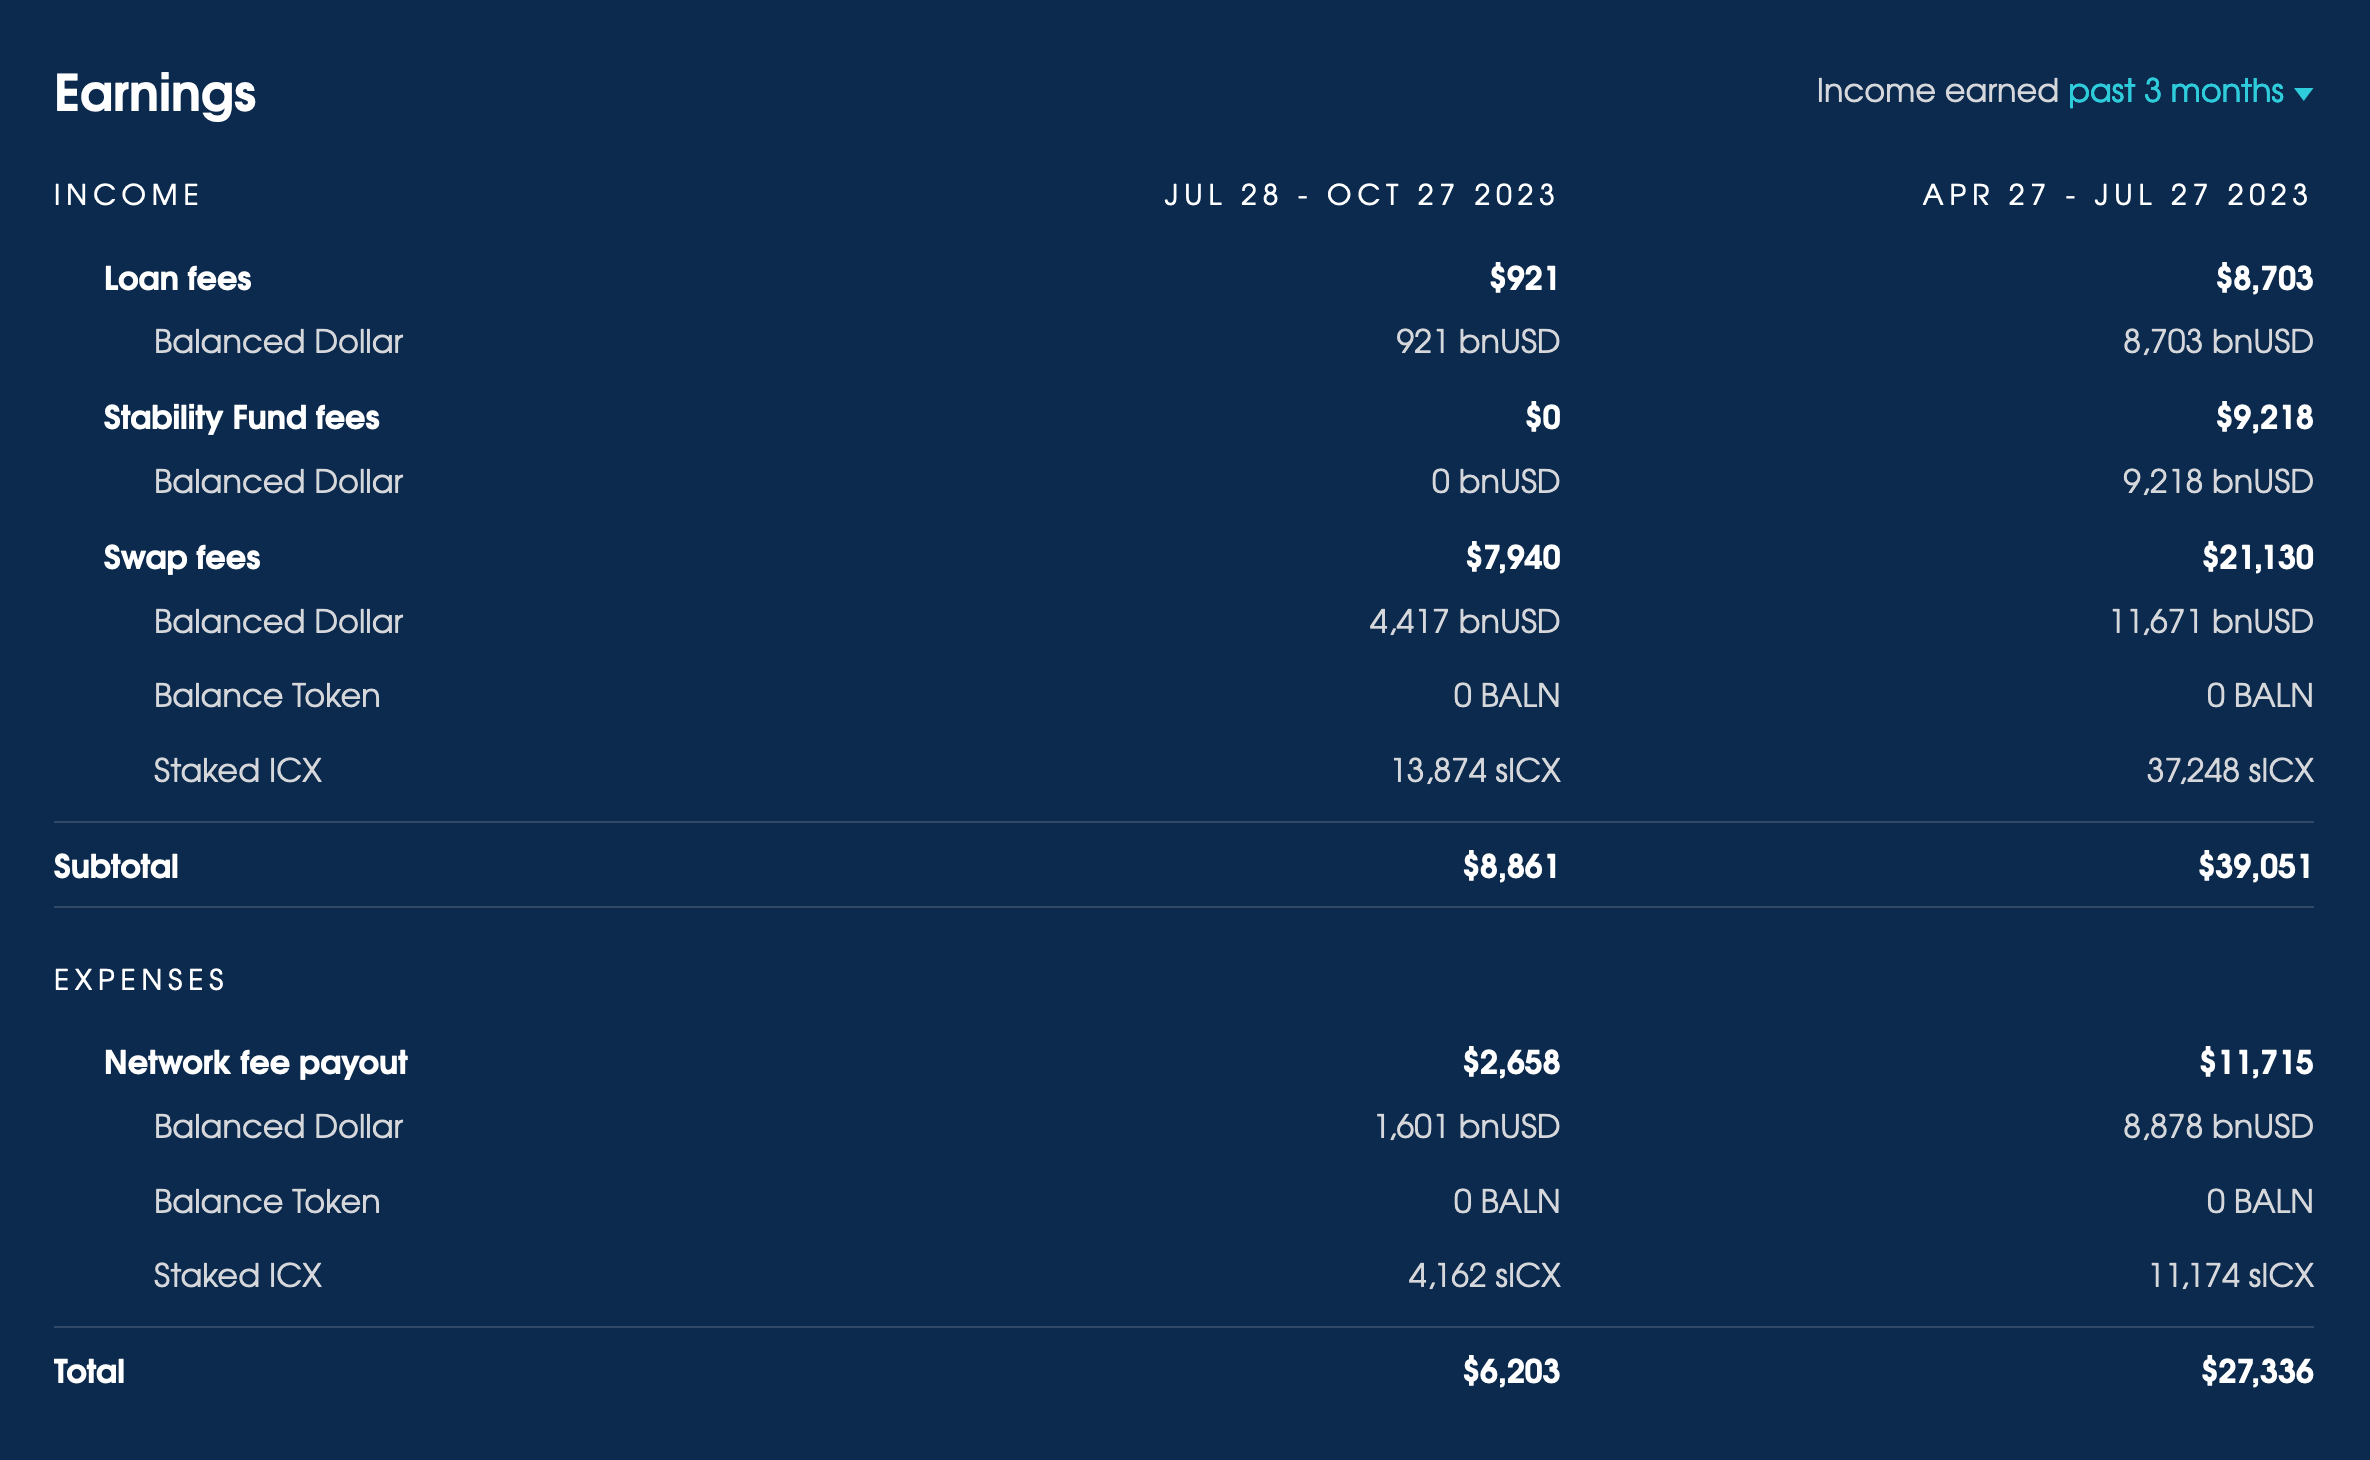Click the $6,203 total value
Image resolution: width=2370 pixels, height=1460 pixels.
[1511, 1371]
